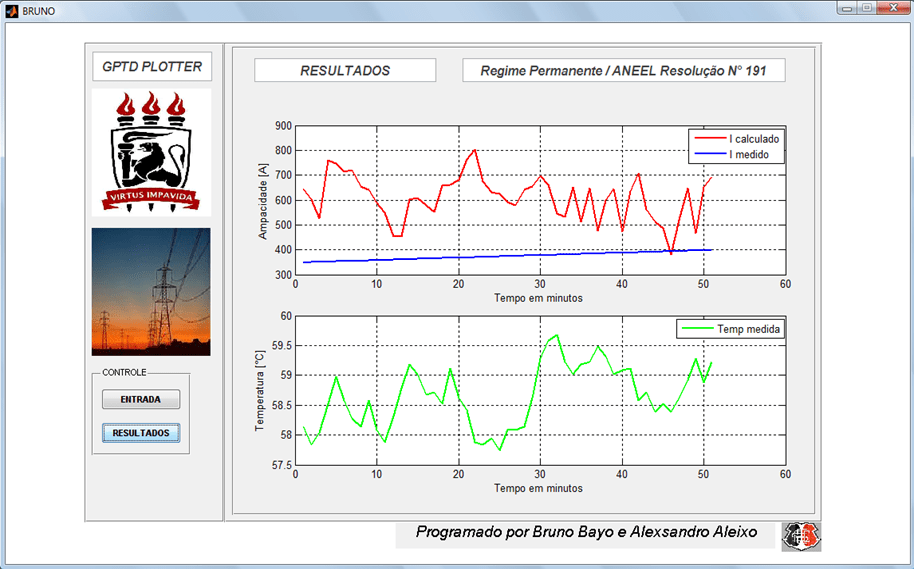
Task: Click the 'Programado por Bruno Bayo' footer text
Action: pos(586,532)
